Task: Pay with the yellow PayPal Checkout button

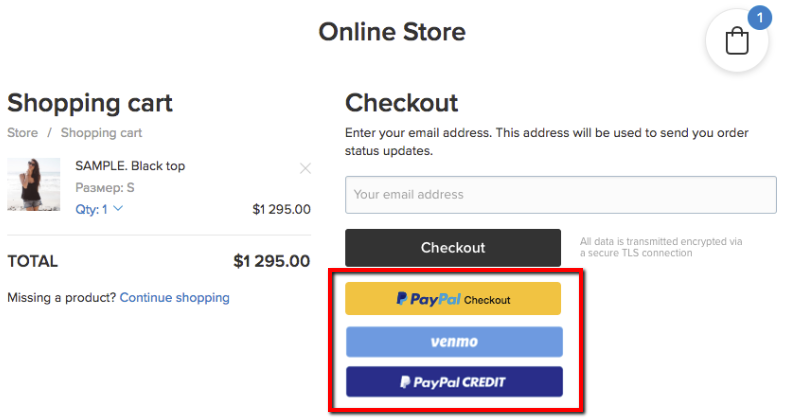Action: (x=453, y=299)
